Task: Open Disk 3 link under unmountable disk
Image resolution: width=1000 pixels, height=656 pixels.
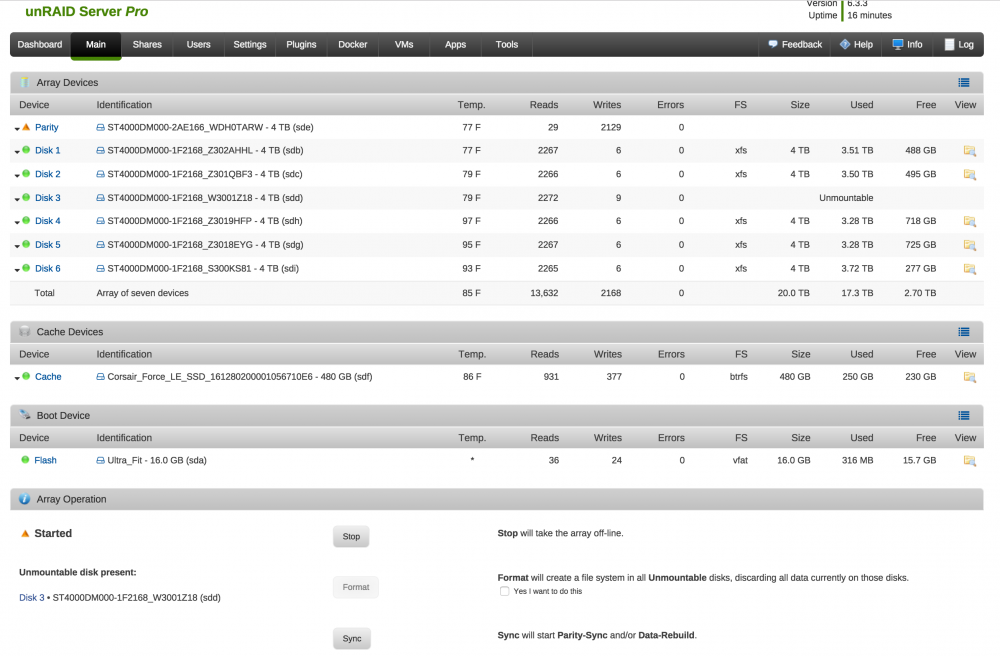Action: click(32, 598)
